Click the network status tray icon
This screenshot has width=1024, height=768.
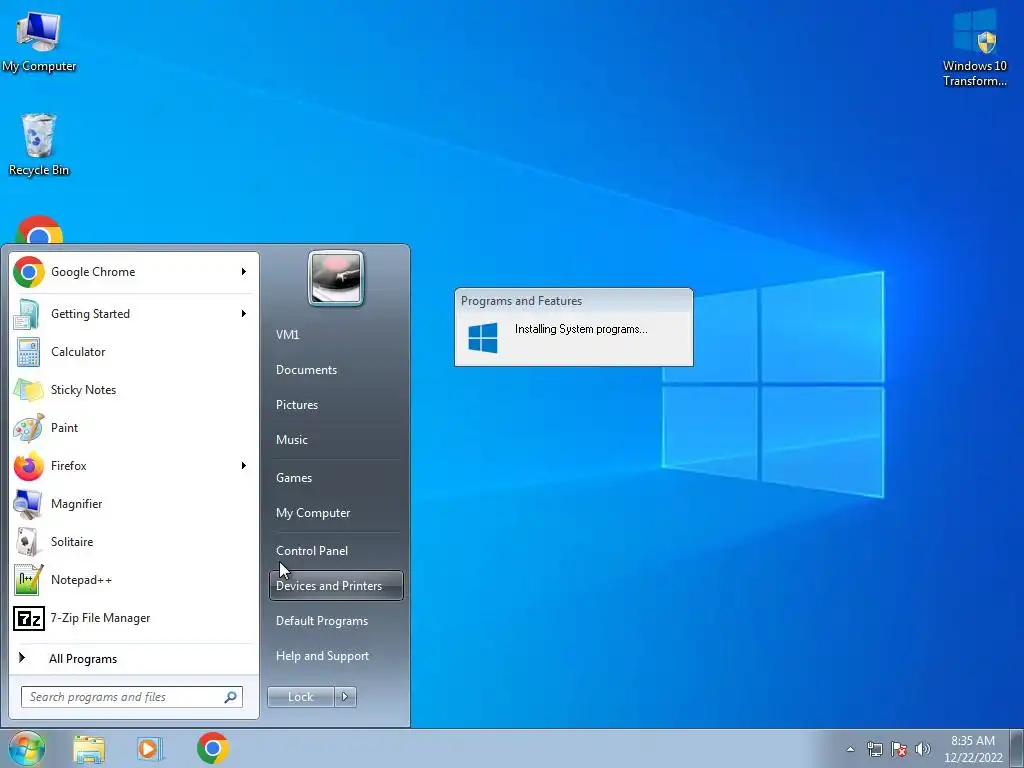point(874,749)
